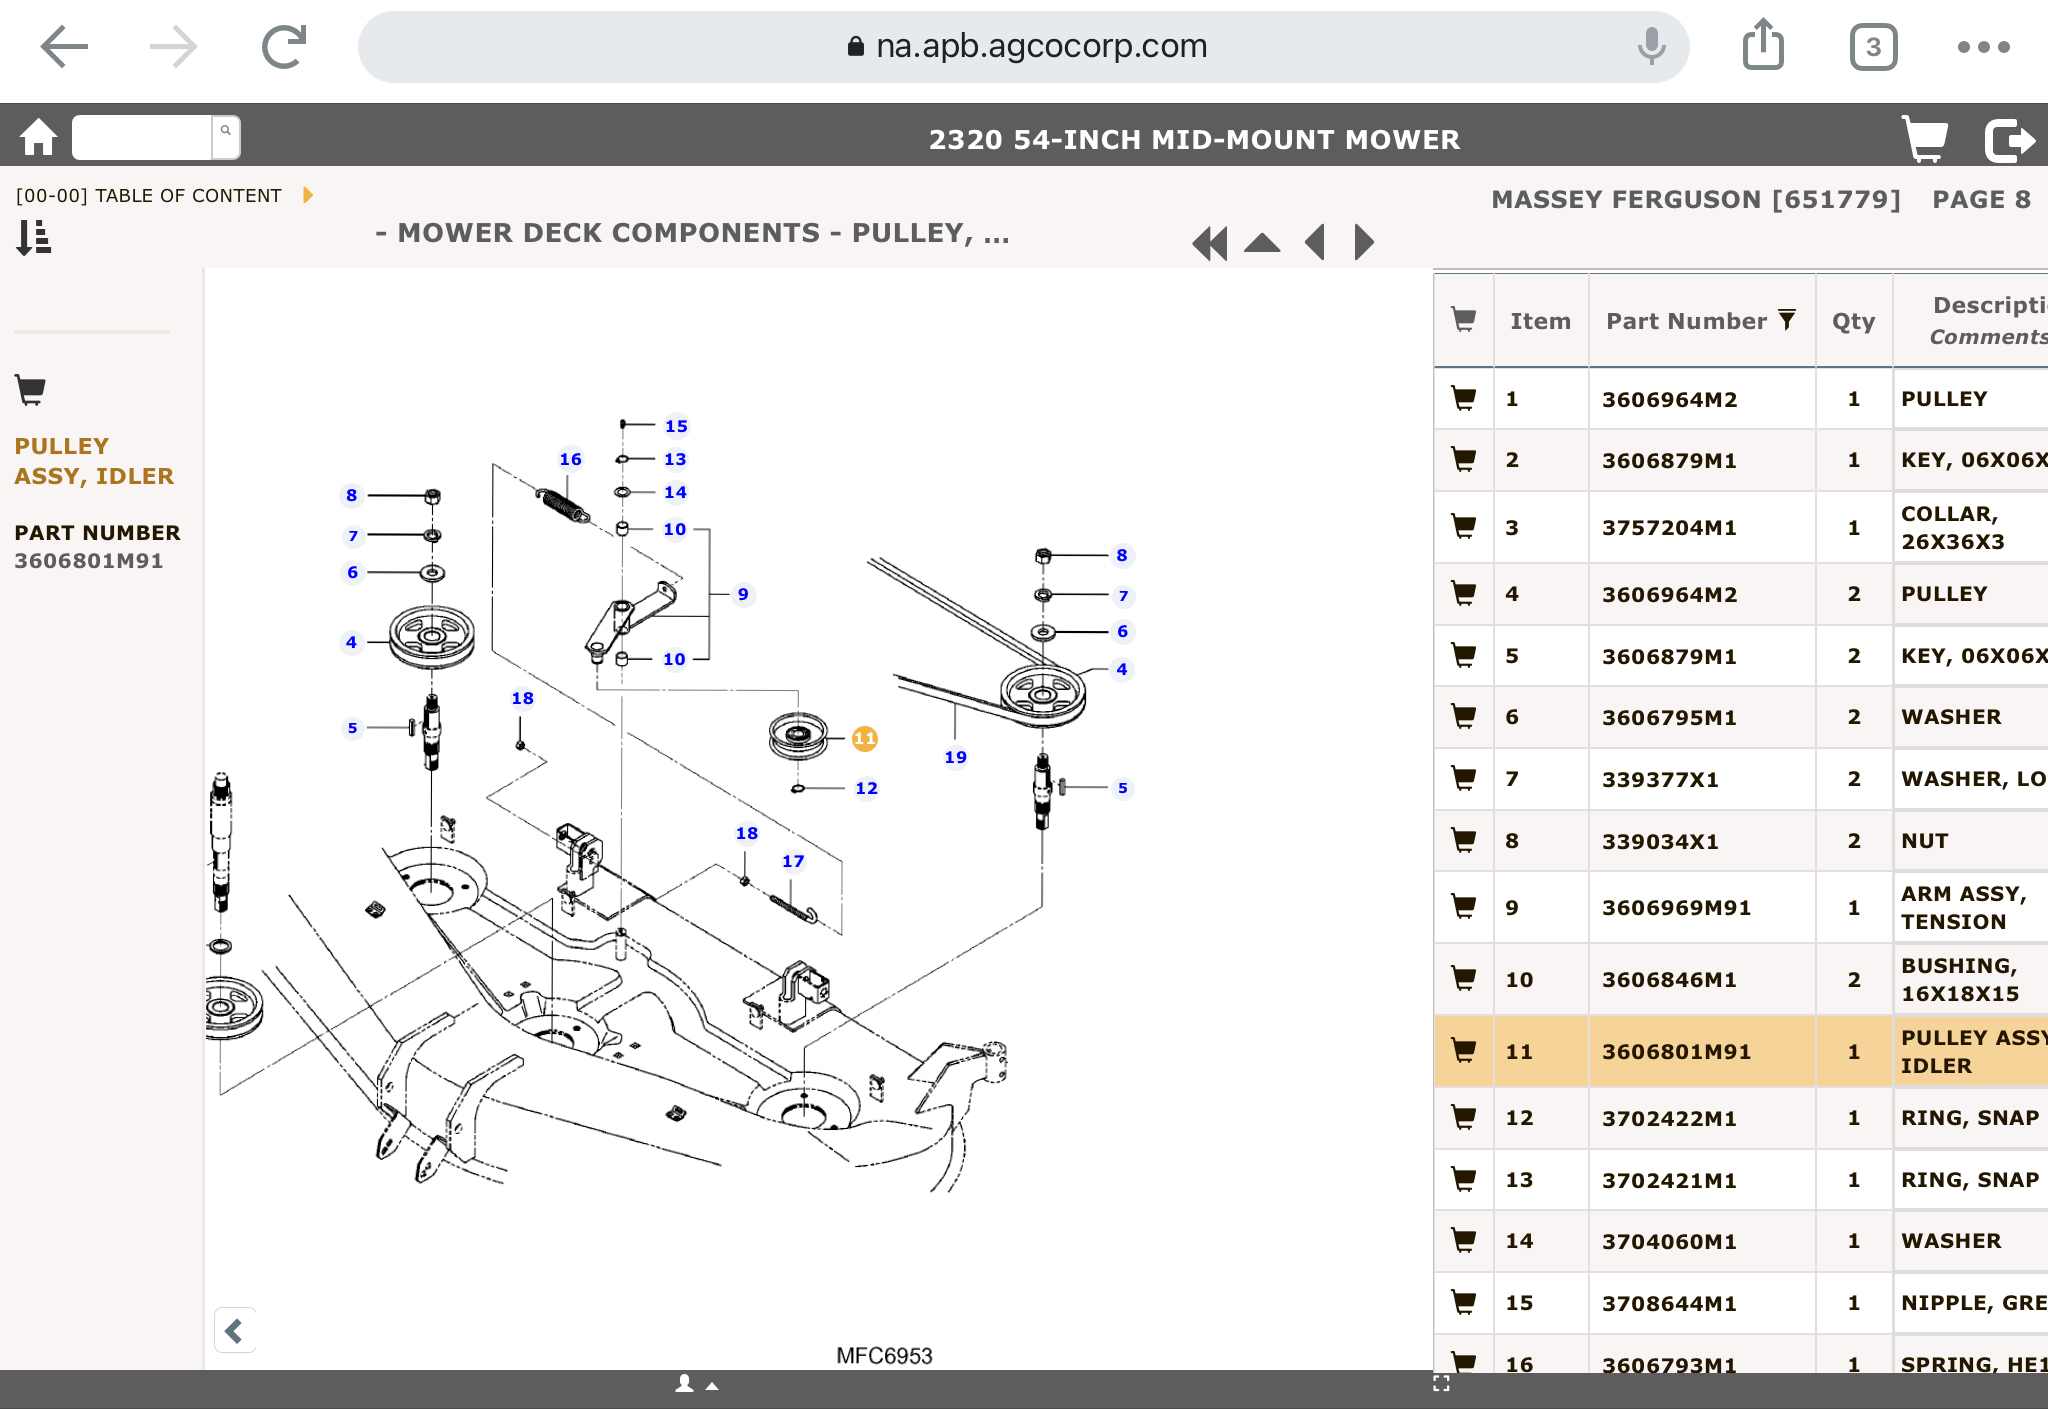Image resolution: width=2048 pixels, height=1409 pixels.
Task: Go up one level with the up arrow
Action: 1262,243
